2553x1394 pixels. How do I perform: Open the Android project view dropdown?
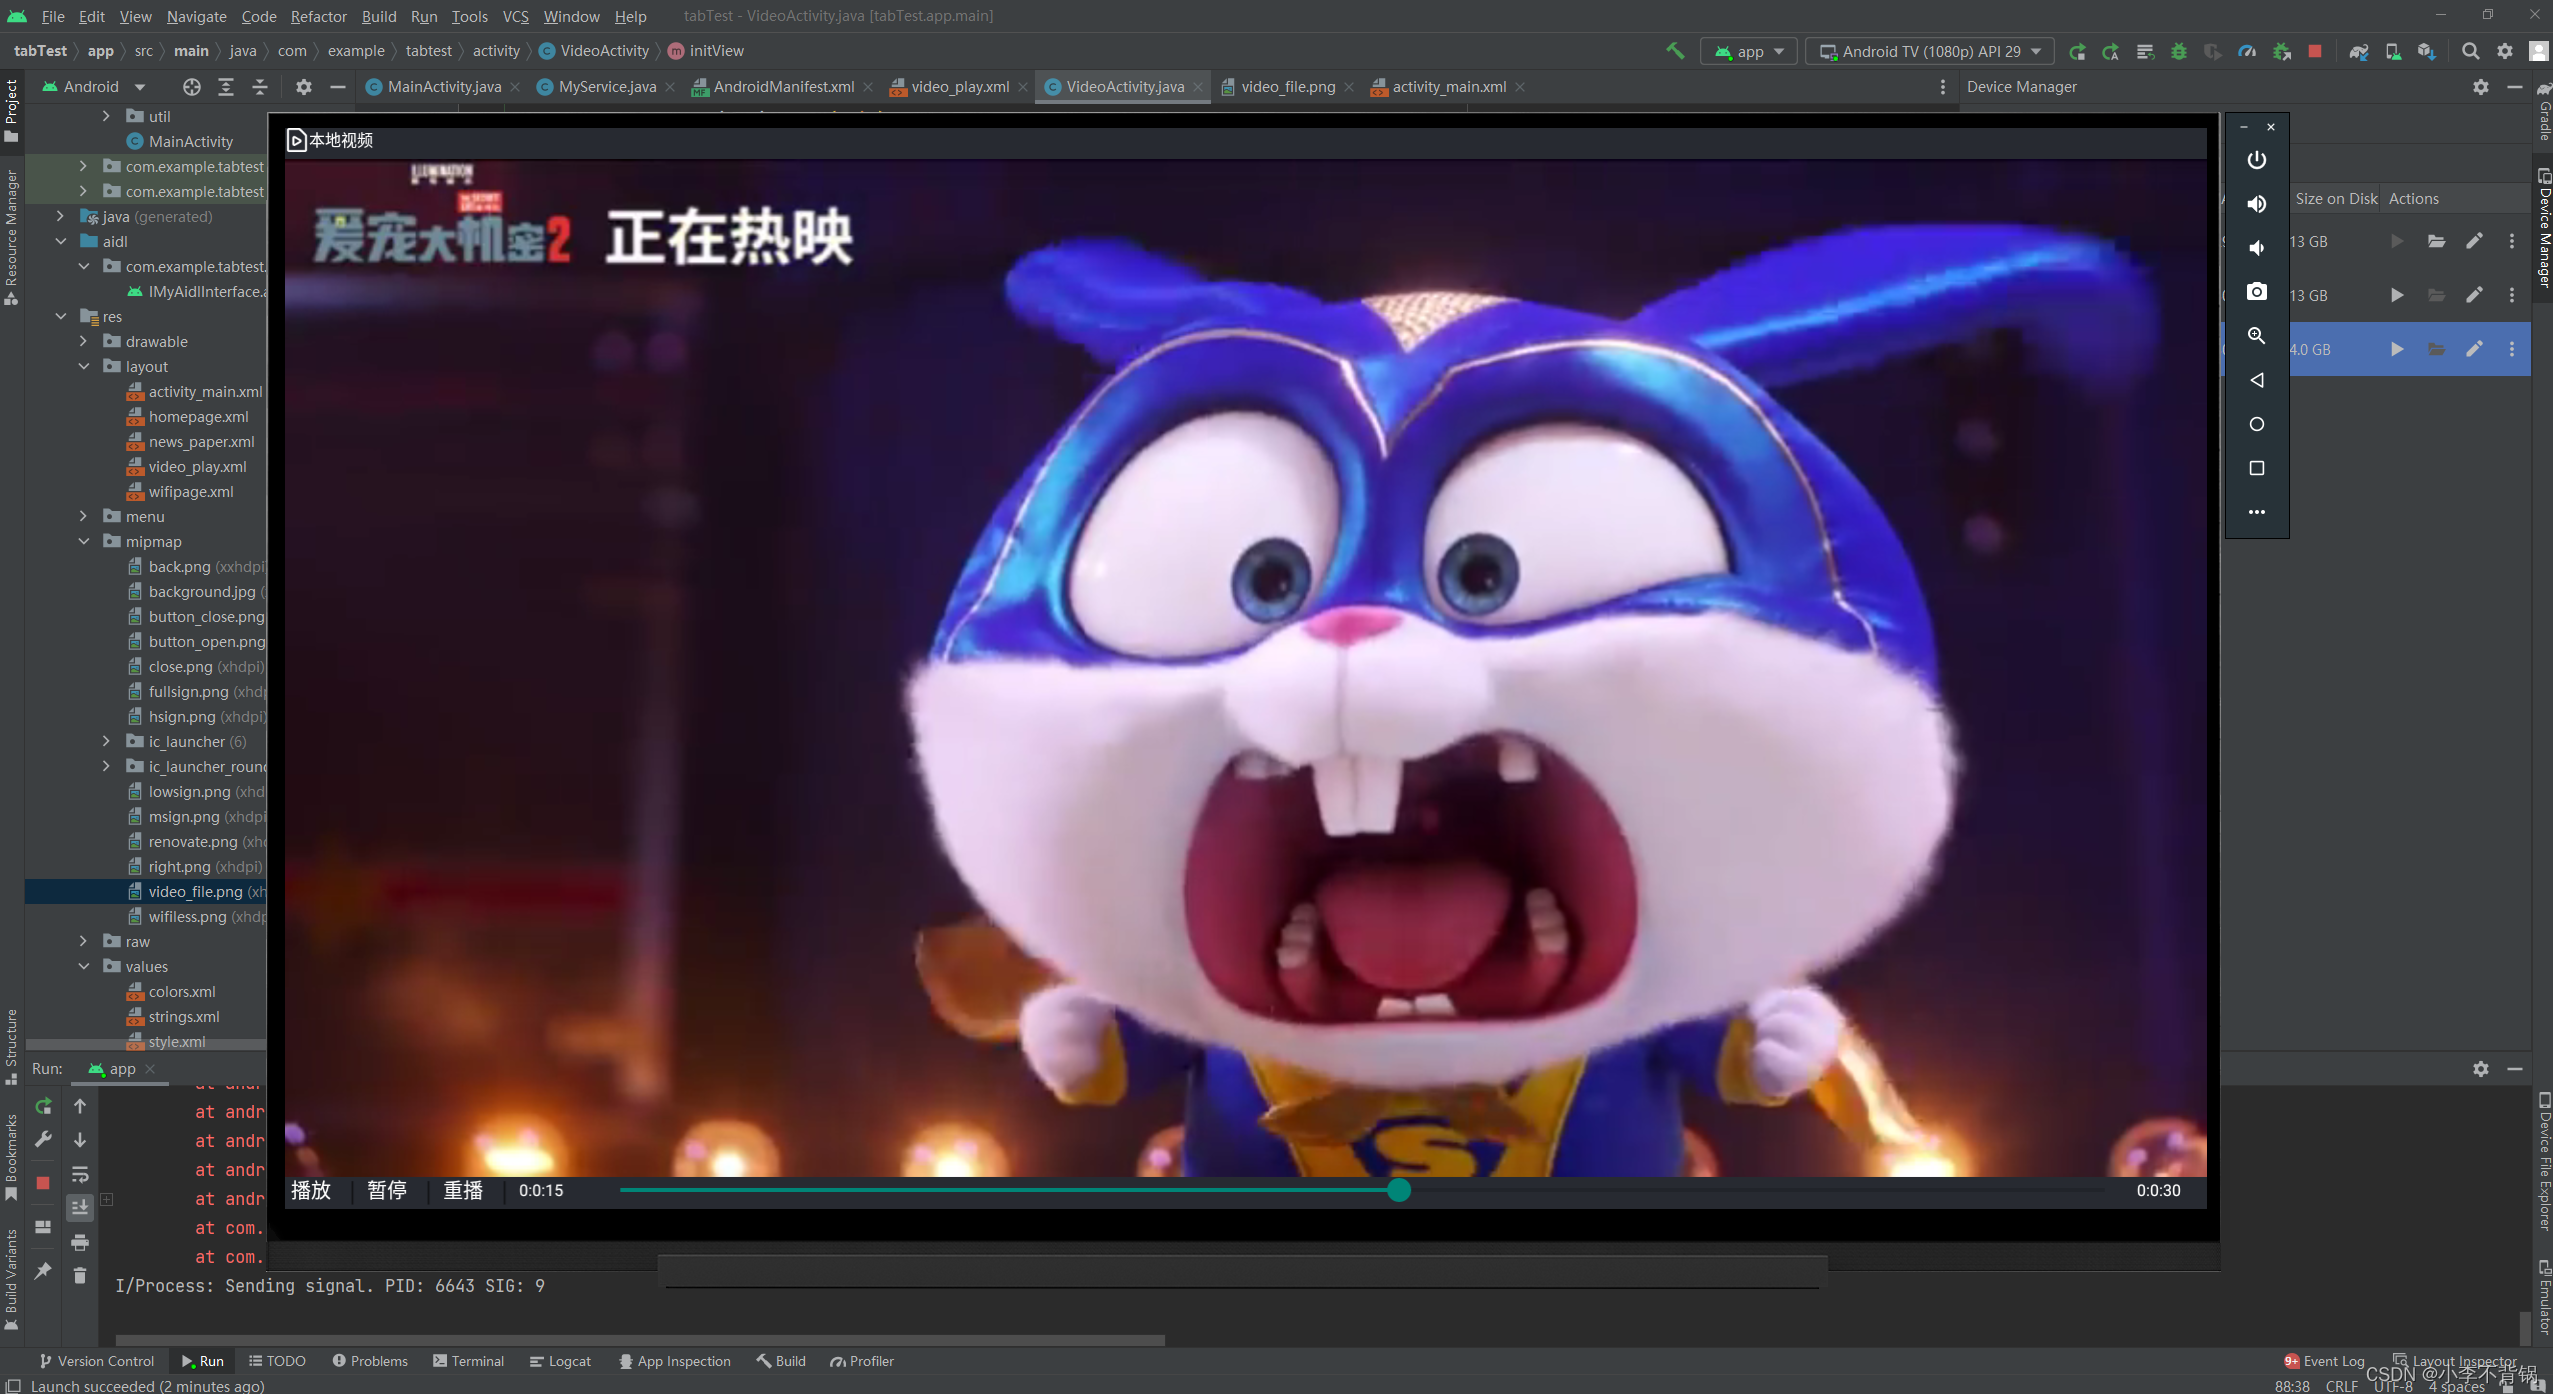pyautogui.click(x=93, y=87)
